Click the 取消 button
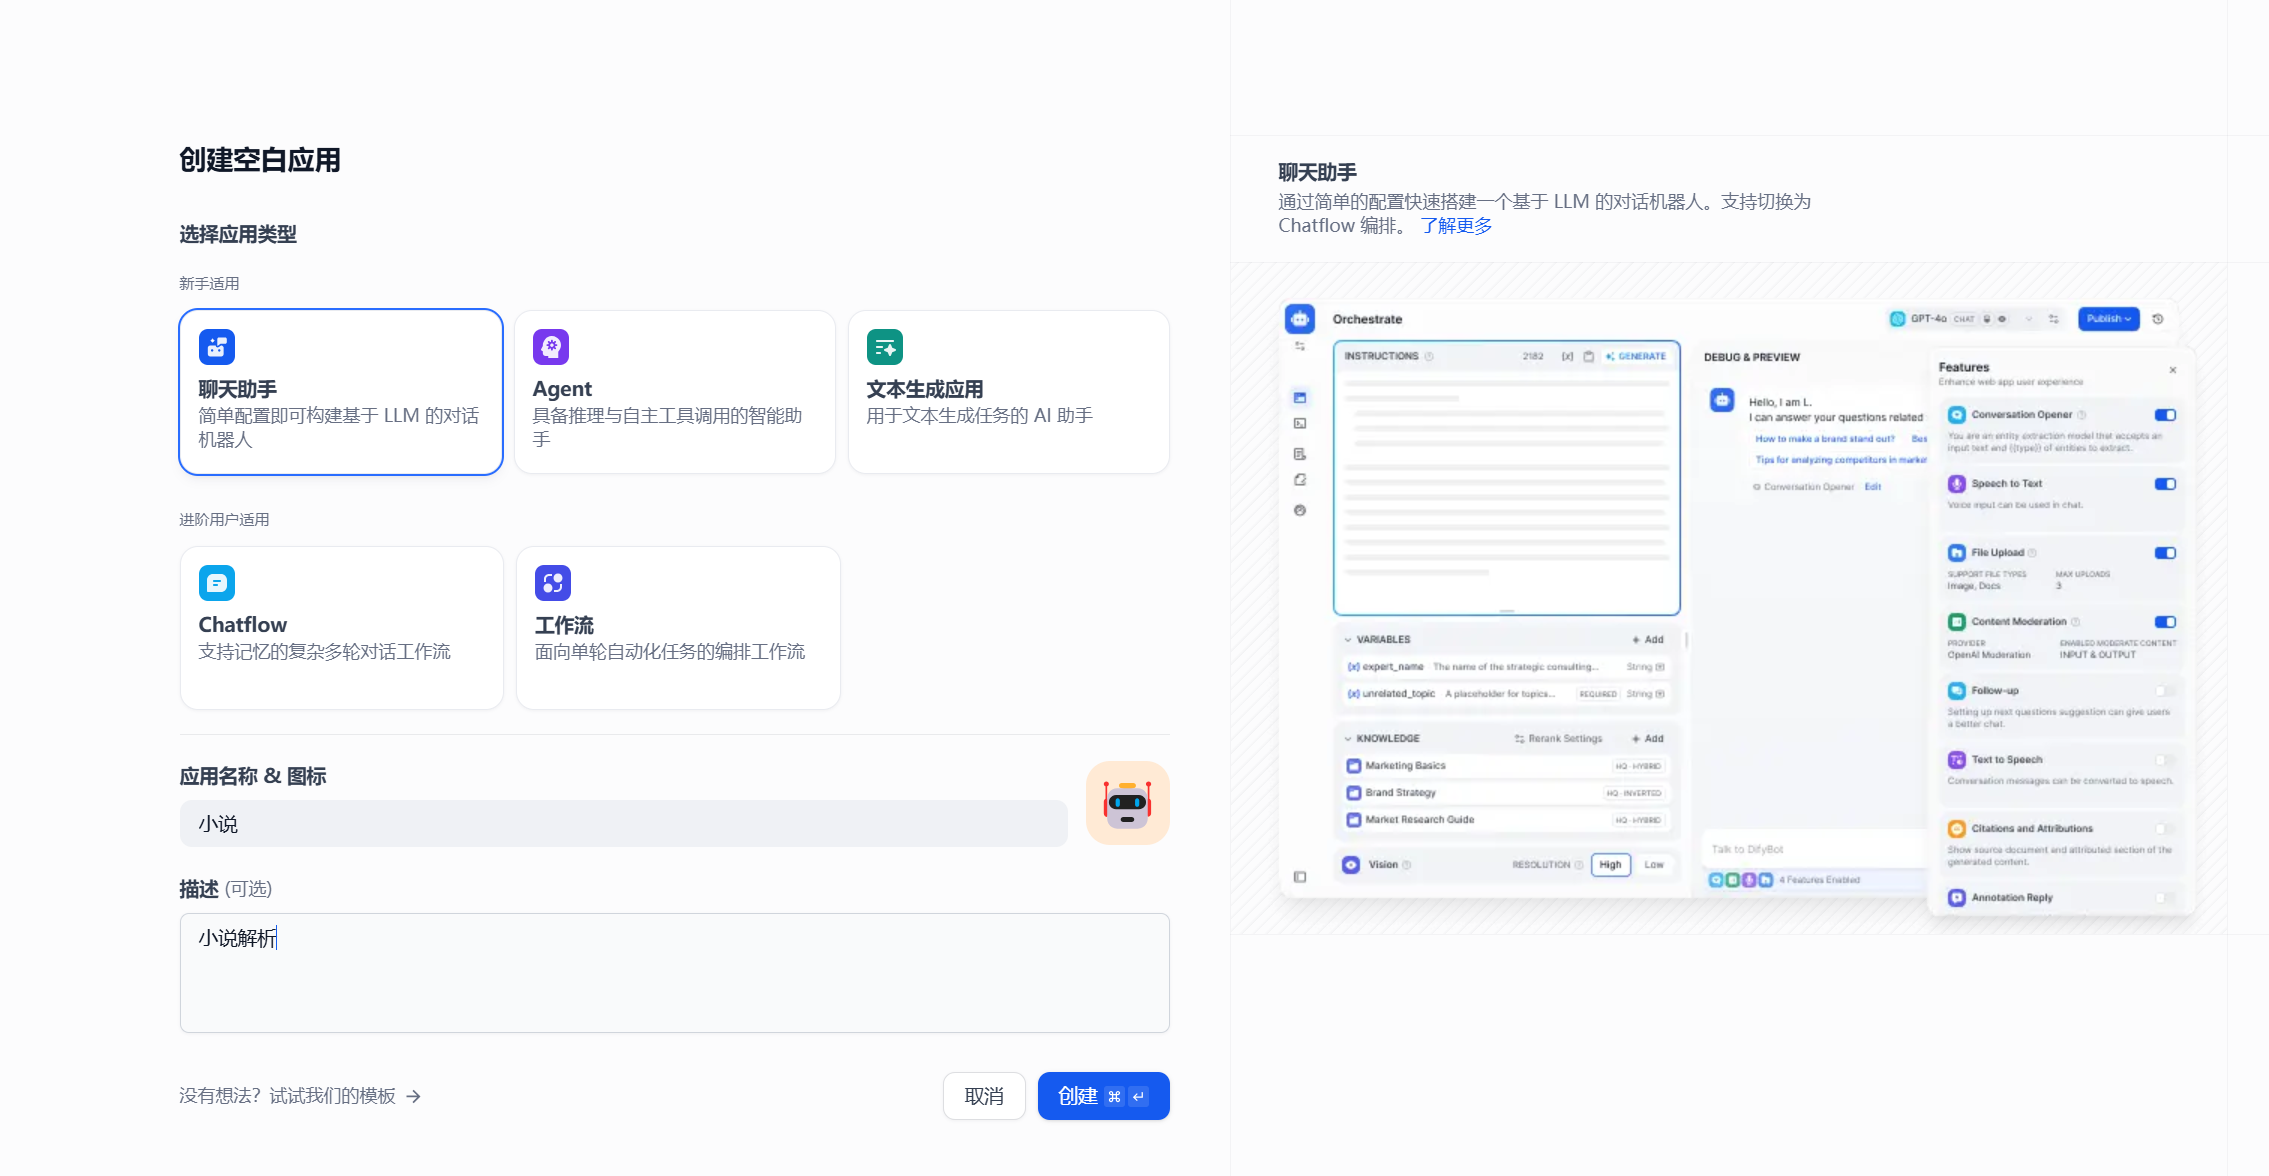 [x=984, y=1096]
